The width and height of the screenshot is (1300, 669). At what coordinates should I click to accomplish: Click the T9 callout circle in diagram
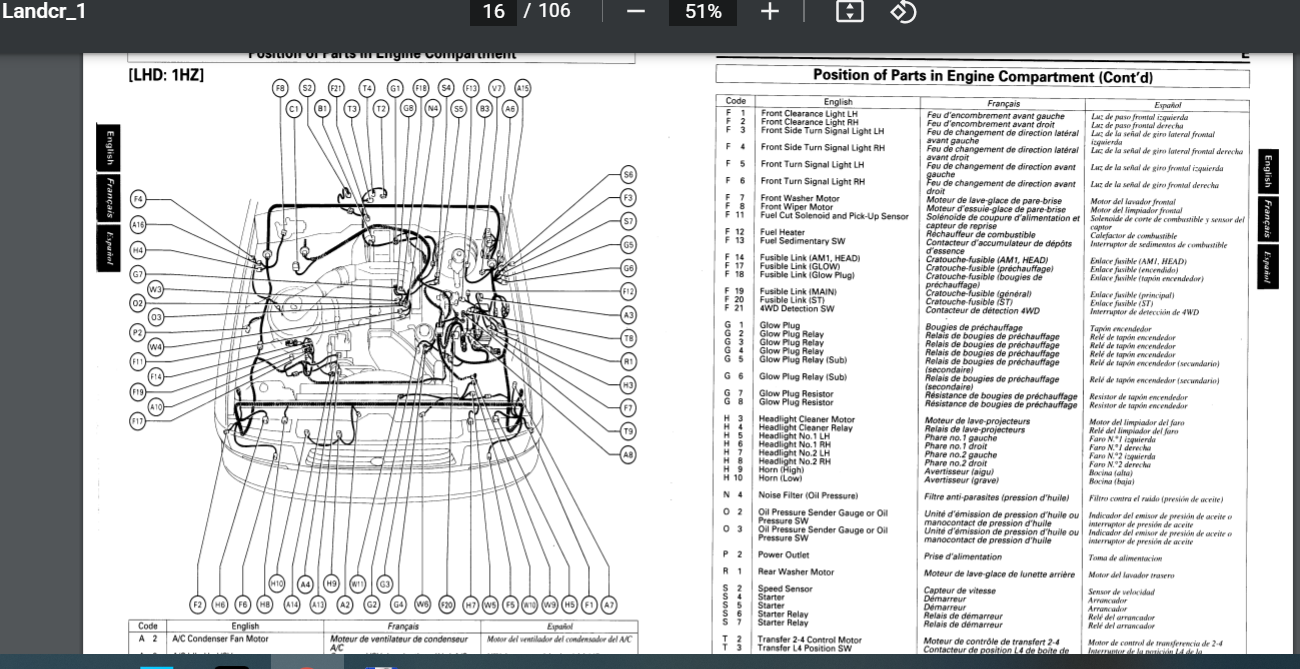[628, 431]
